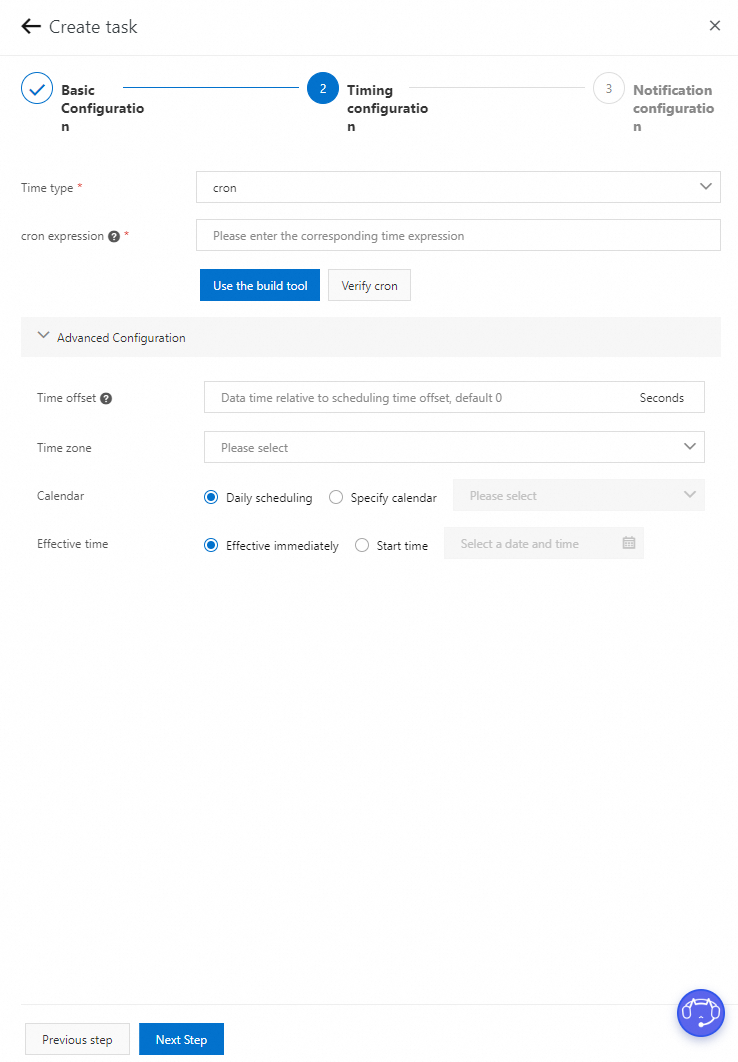The width and height of the screenshot is (738, 1062).
Task: Collapse the Advanced Configuration section
Action: (x=43, y=337)
